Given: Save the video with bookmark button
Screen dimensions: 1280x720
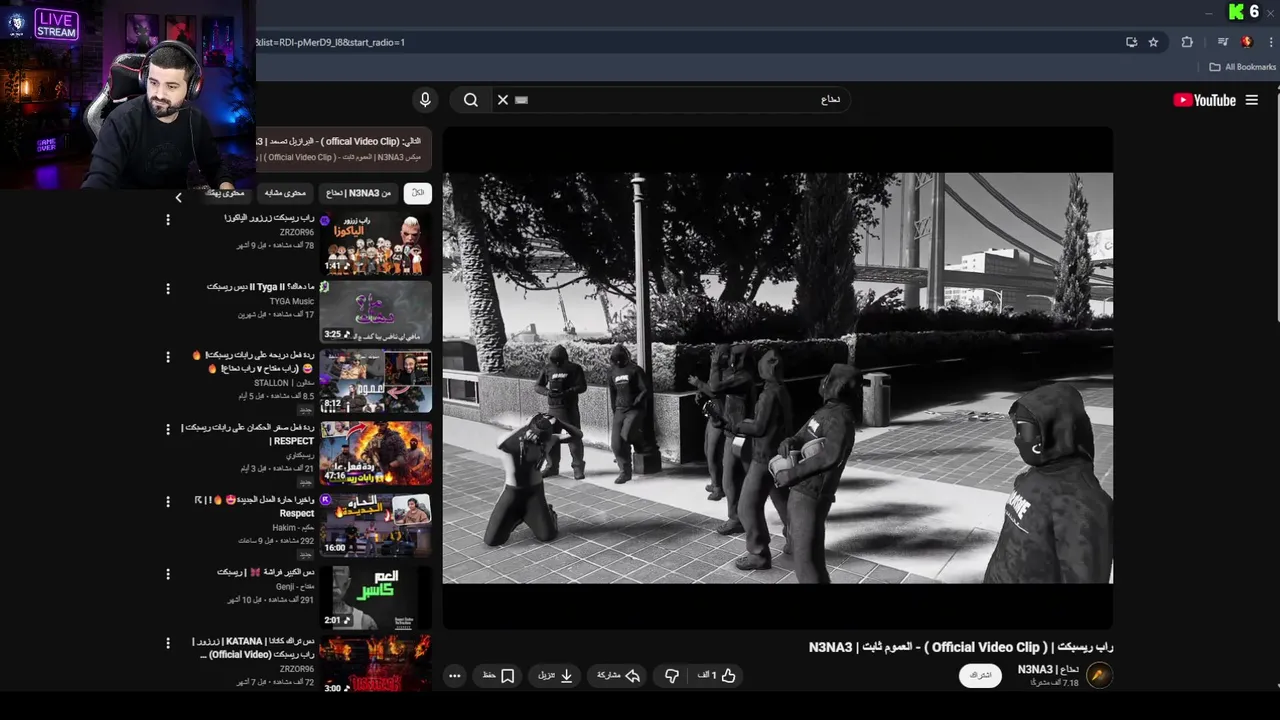Looking at the screenshot, I should (x=498, y=676).
